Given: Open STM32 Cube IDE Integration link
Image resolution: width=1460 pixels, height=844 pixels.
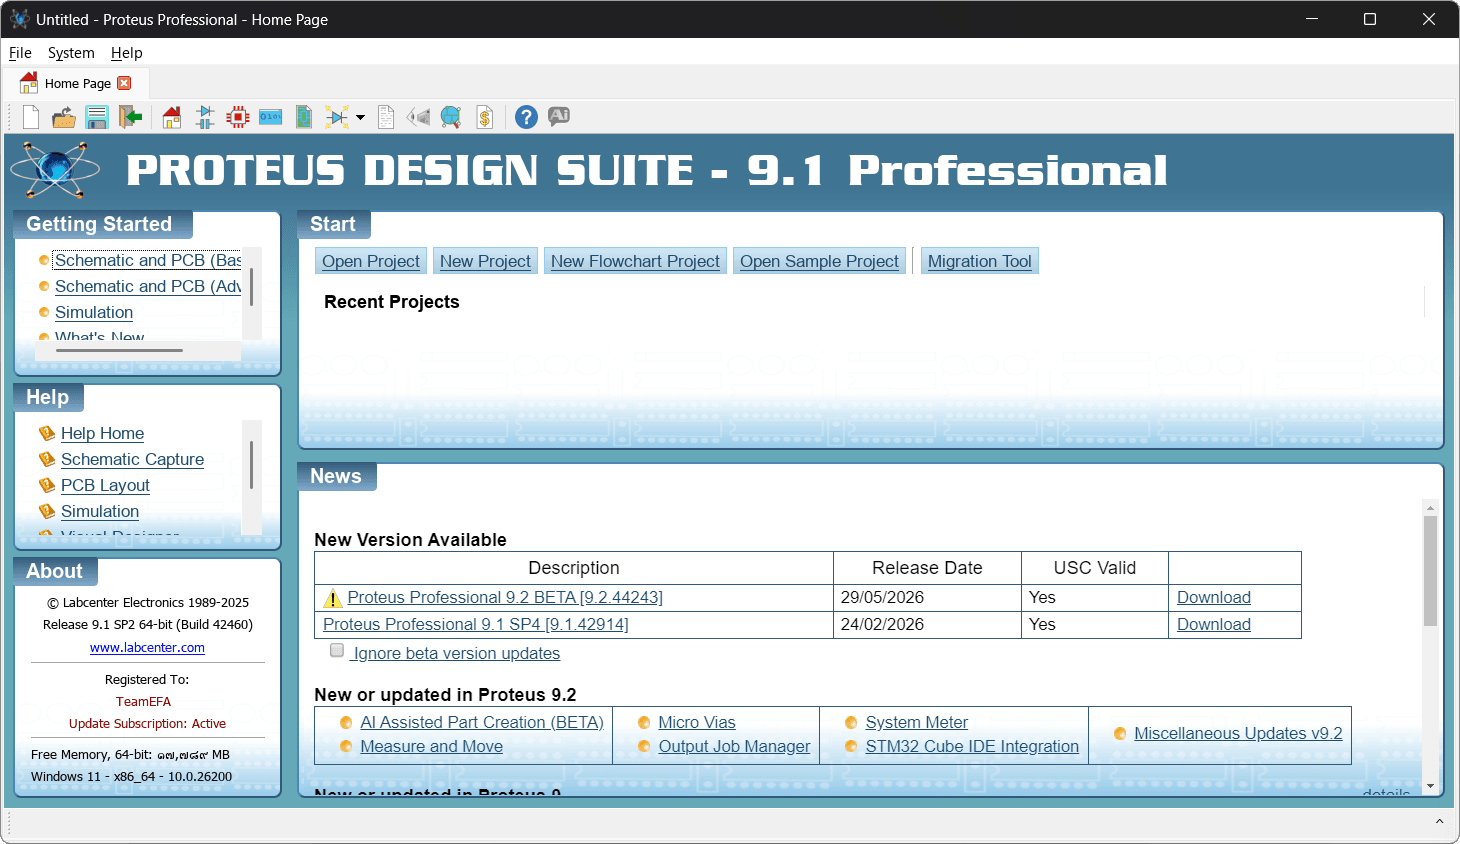Looking at the screenshot, I should (972, 746).
